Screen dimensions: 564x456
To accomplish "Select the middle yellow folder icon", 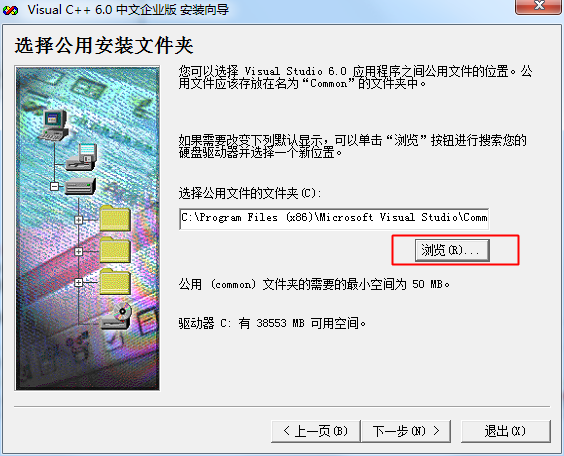I will point(115,249).
